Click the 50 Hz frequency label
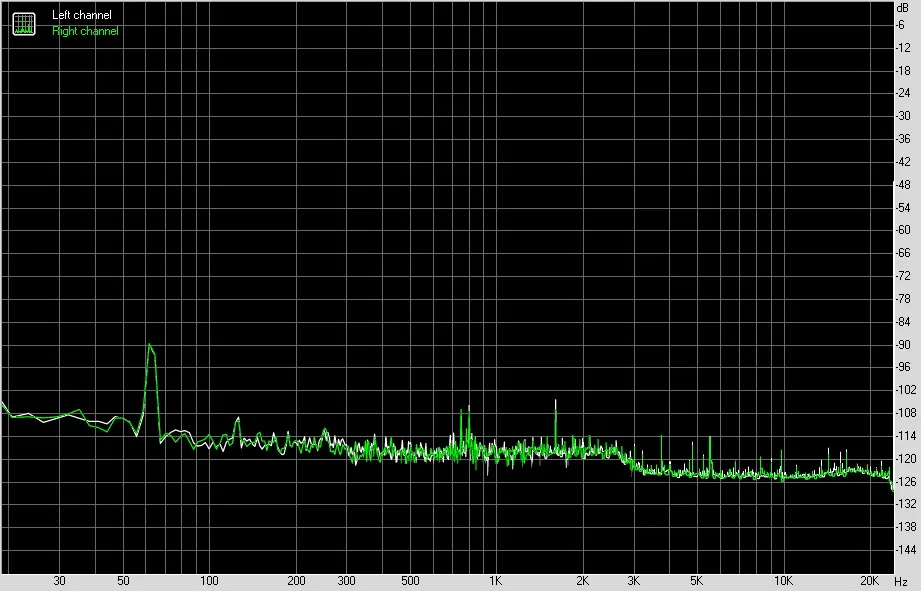 click(123, 581)
